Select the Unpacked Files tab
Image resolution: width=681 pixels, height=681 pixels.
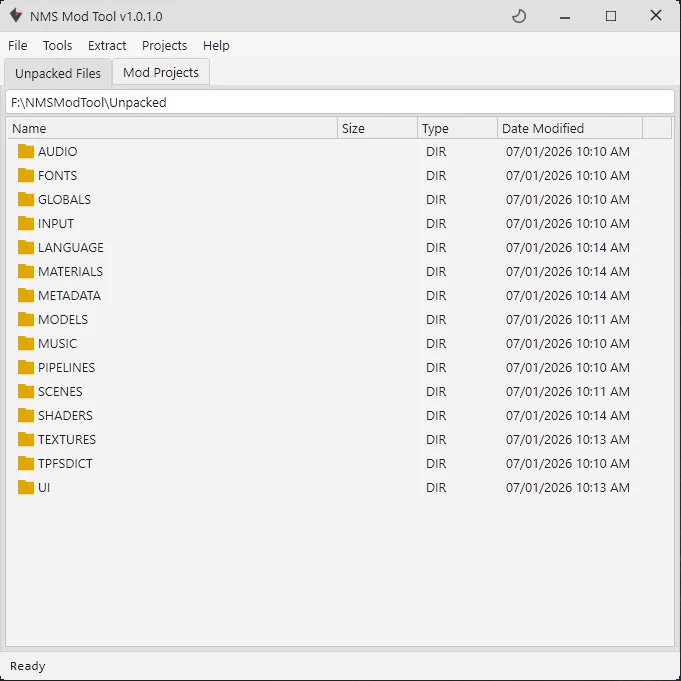coord(58,73)
